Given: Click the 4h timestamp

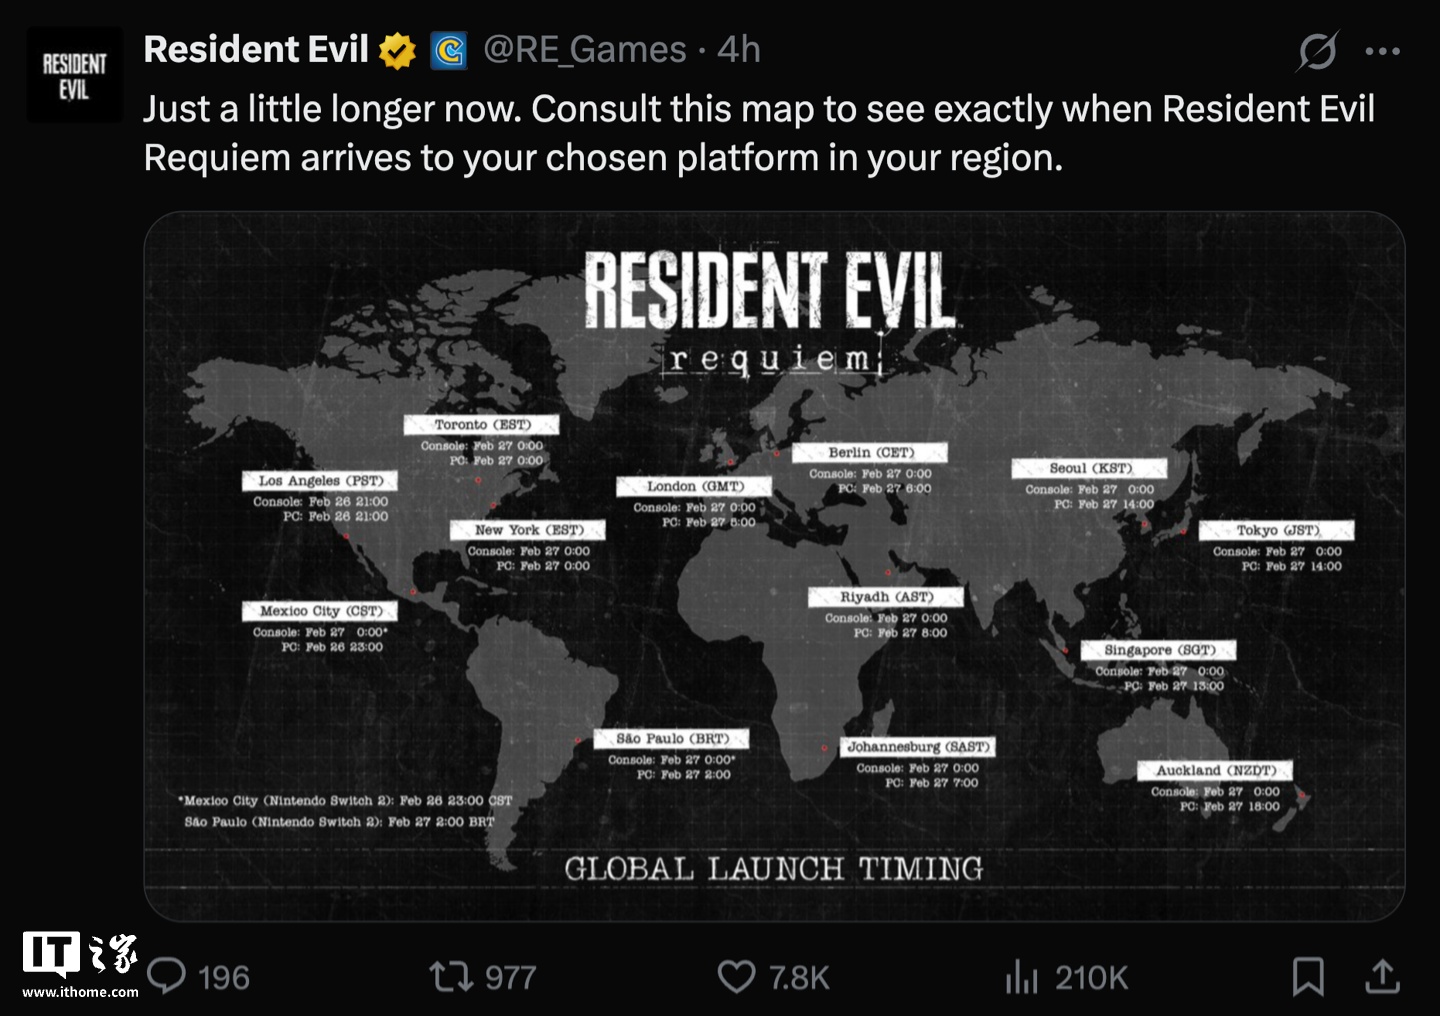Looking at the screenshot, I should [x=739, y=49].
